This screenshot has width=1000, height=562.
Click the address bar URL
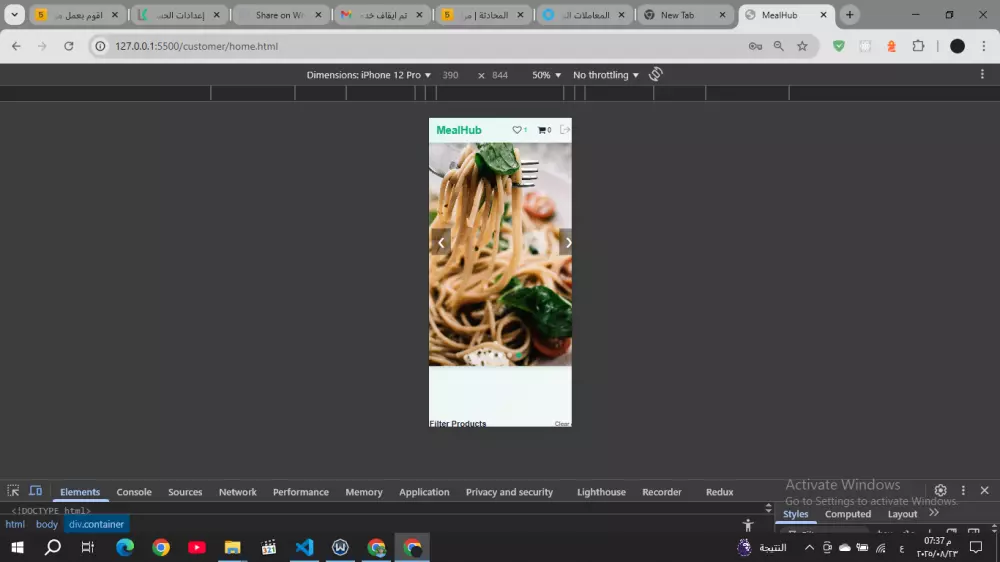click(196, 46)
